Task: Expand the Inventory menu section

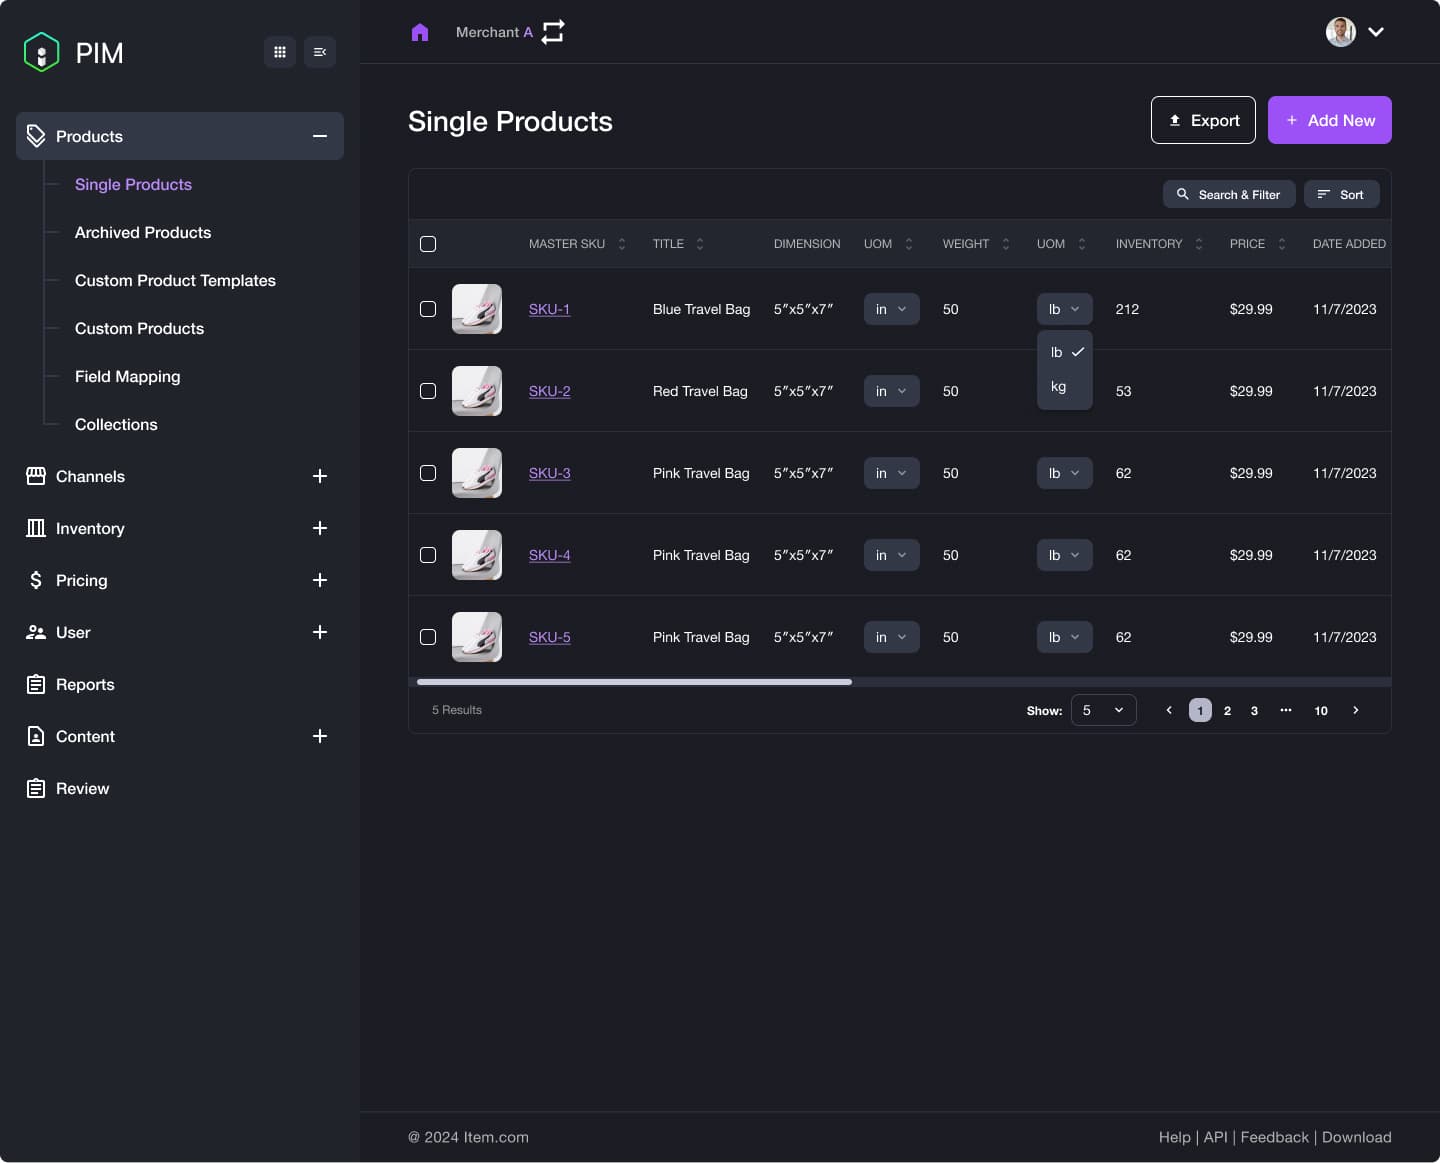Action: 320,528
